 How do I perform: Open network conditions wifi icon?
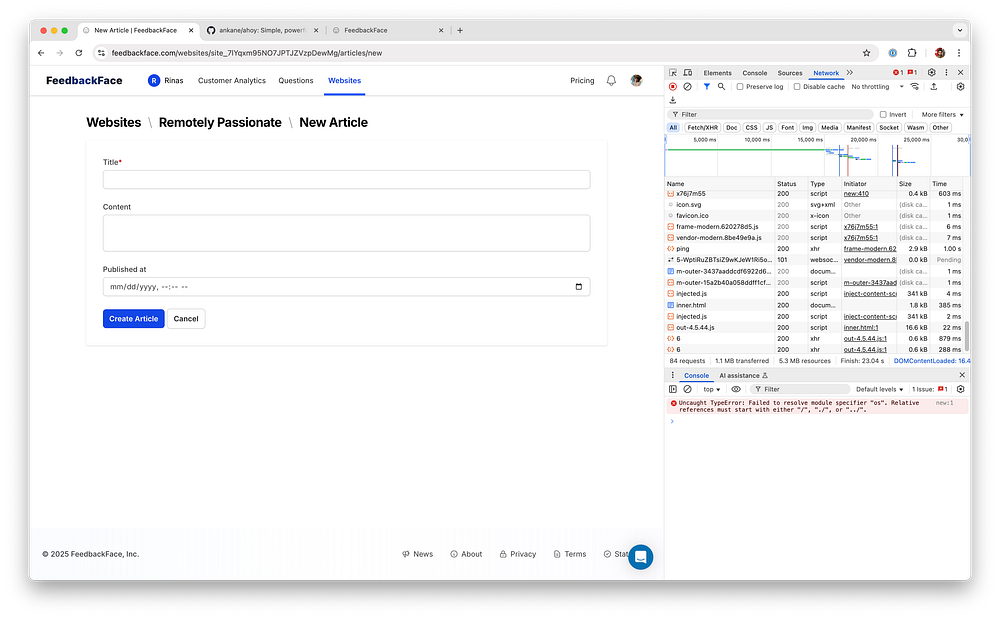point(915,87)
